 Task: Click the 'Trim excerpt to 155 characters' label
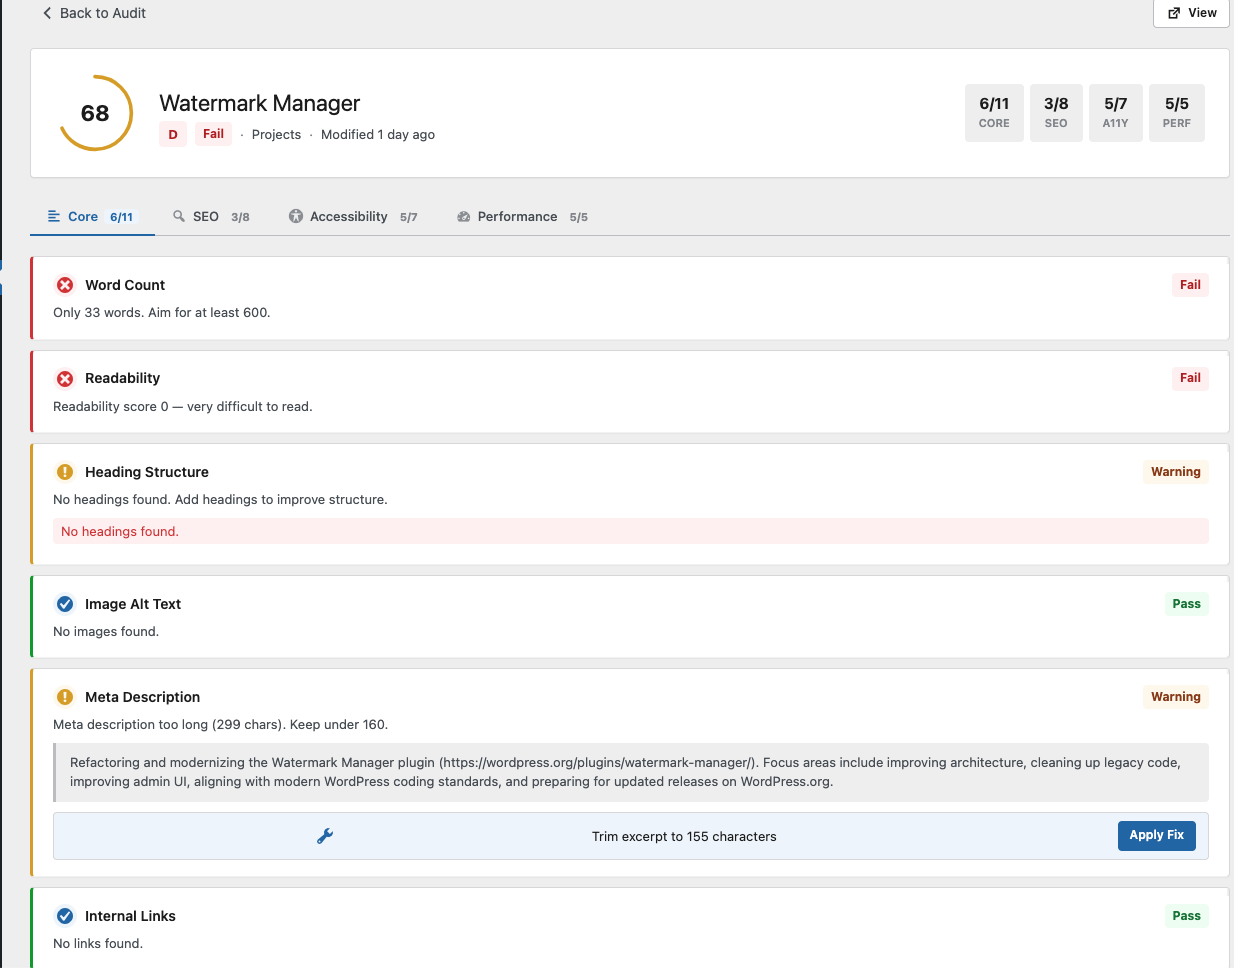click(684, 837)
